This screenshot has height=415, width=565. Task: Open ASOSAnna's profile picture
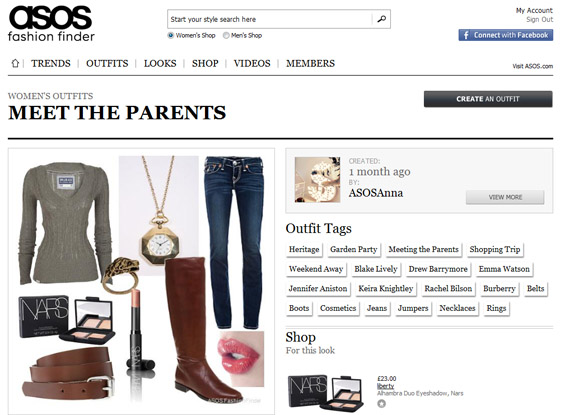click(x=317, y=180)
